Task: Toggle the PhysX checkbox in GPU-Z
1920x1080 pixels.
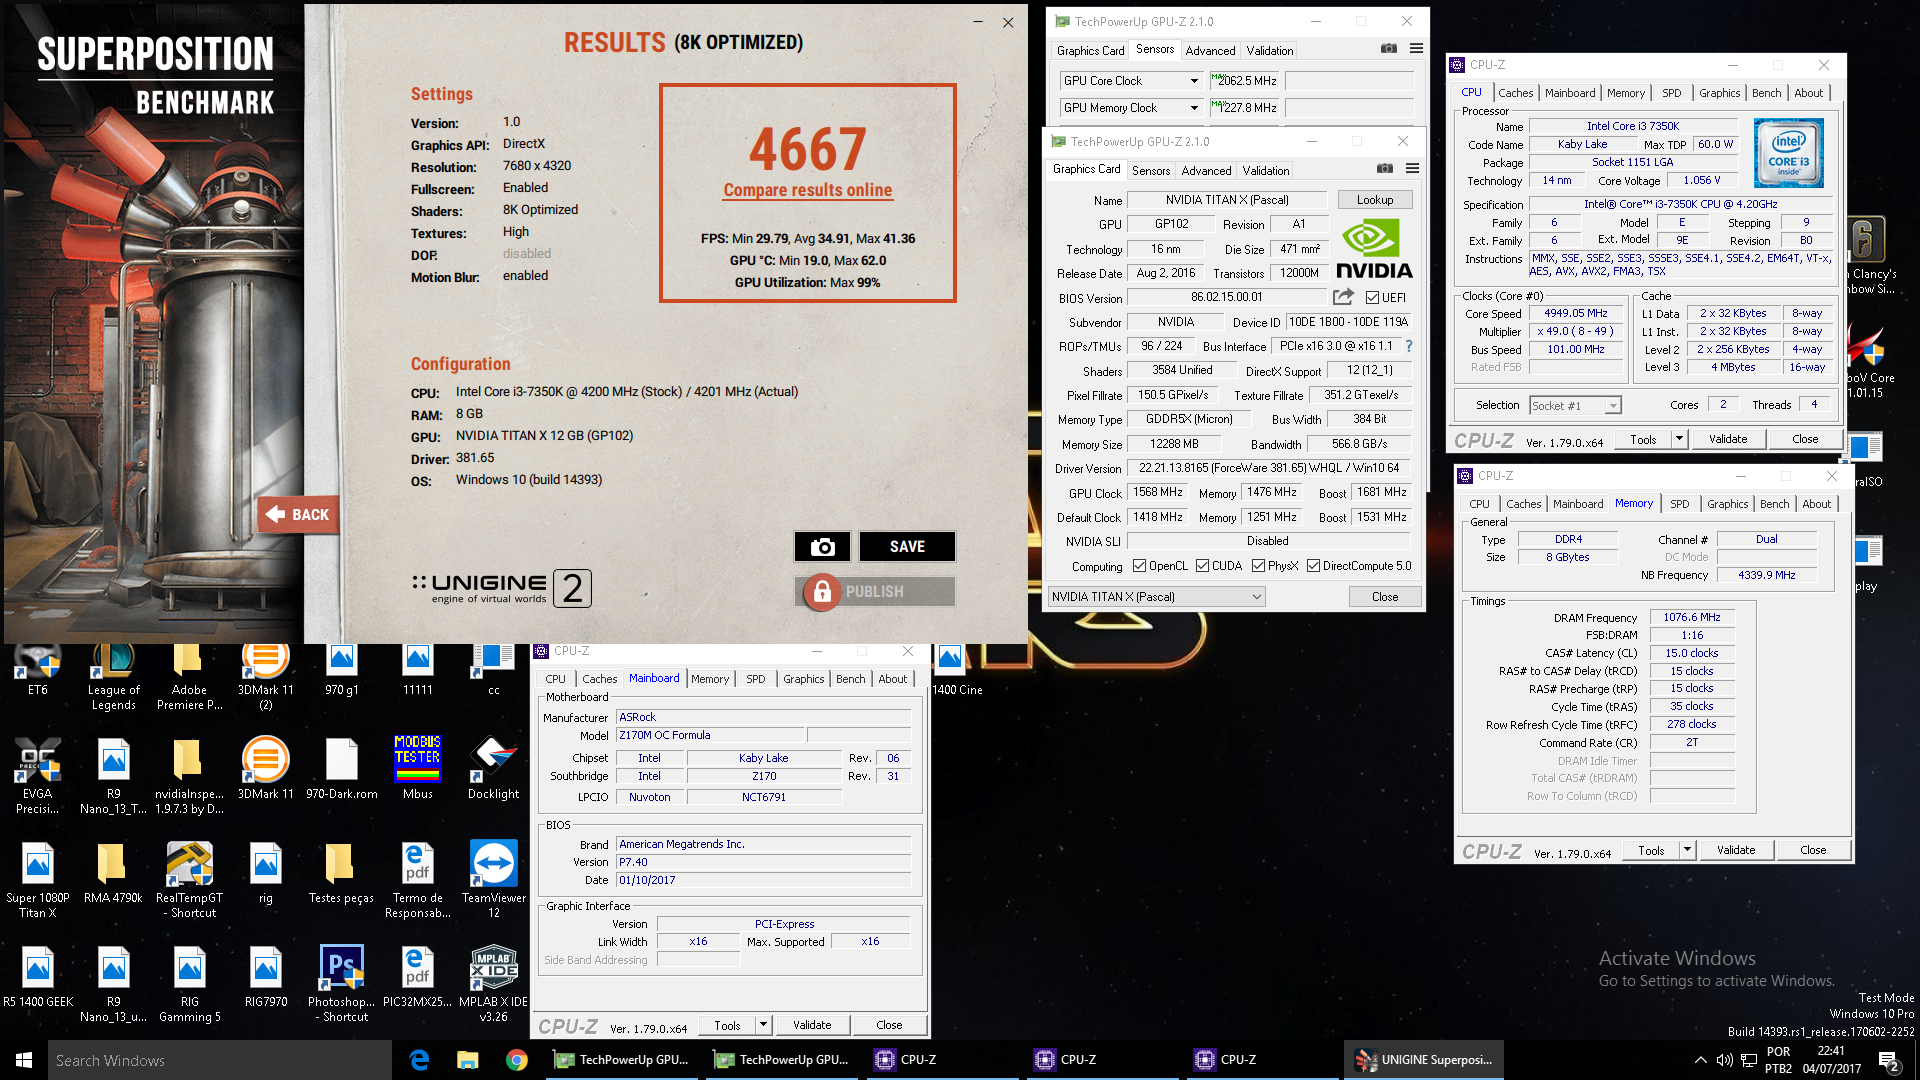Action: coord(1258,566)
